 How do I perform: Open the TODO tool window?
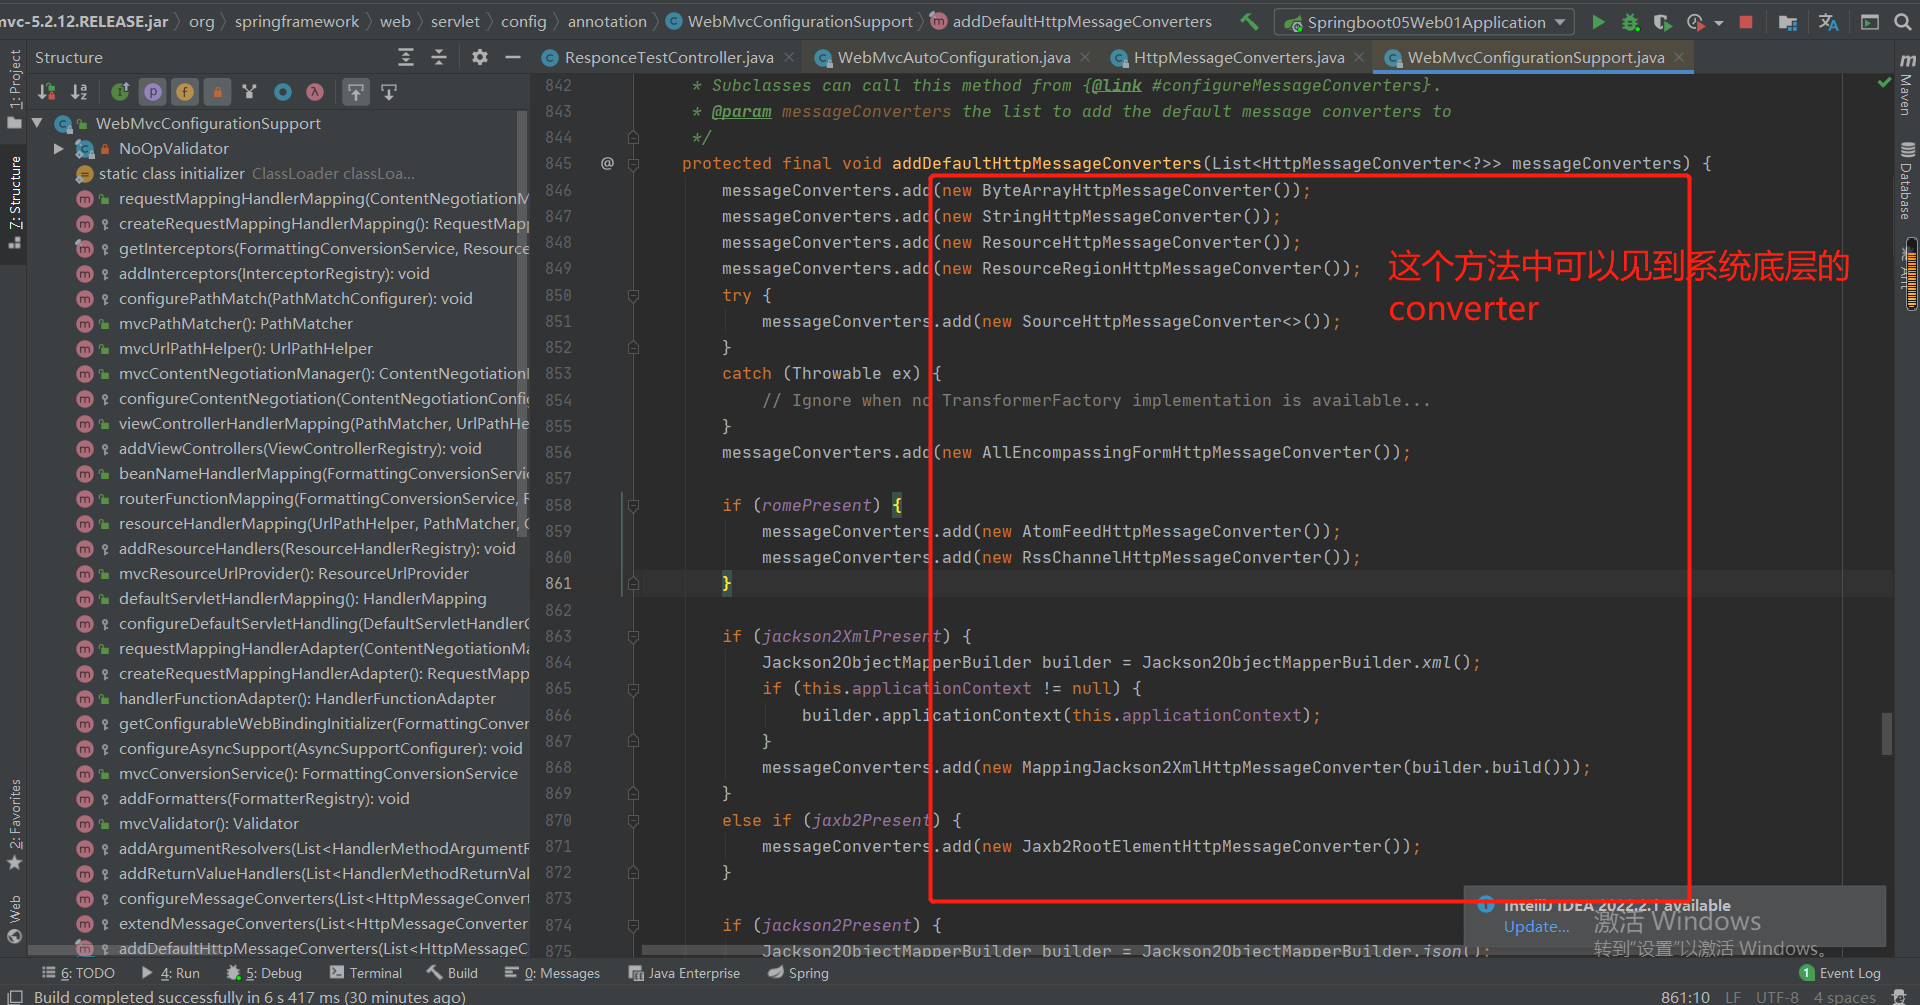pos(78,973)
